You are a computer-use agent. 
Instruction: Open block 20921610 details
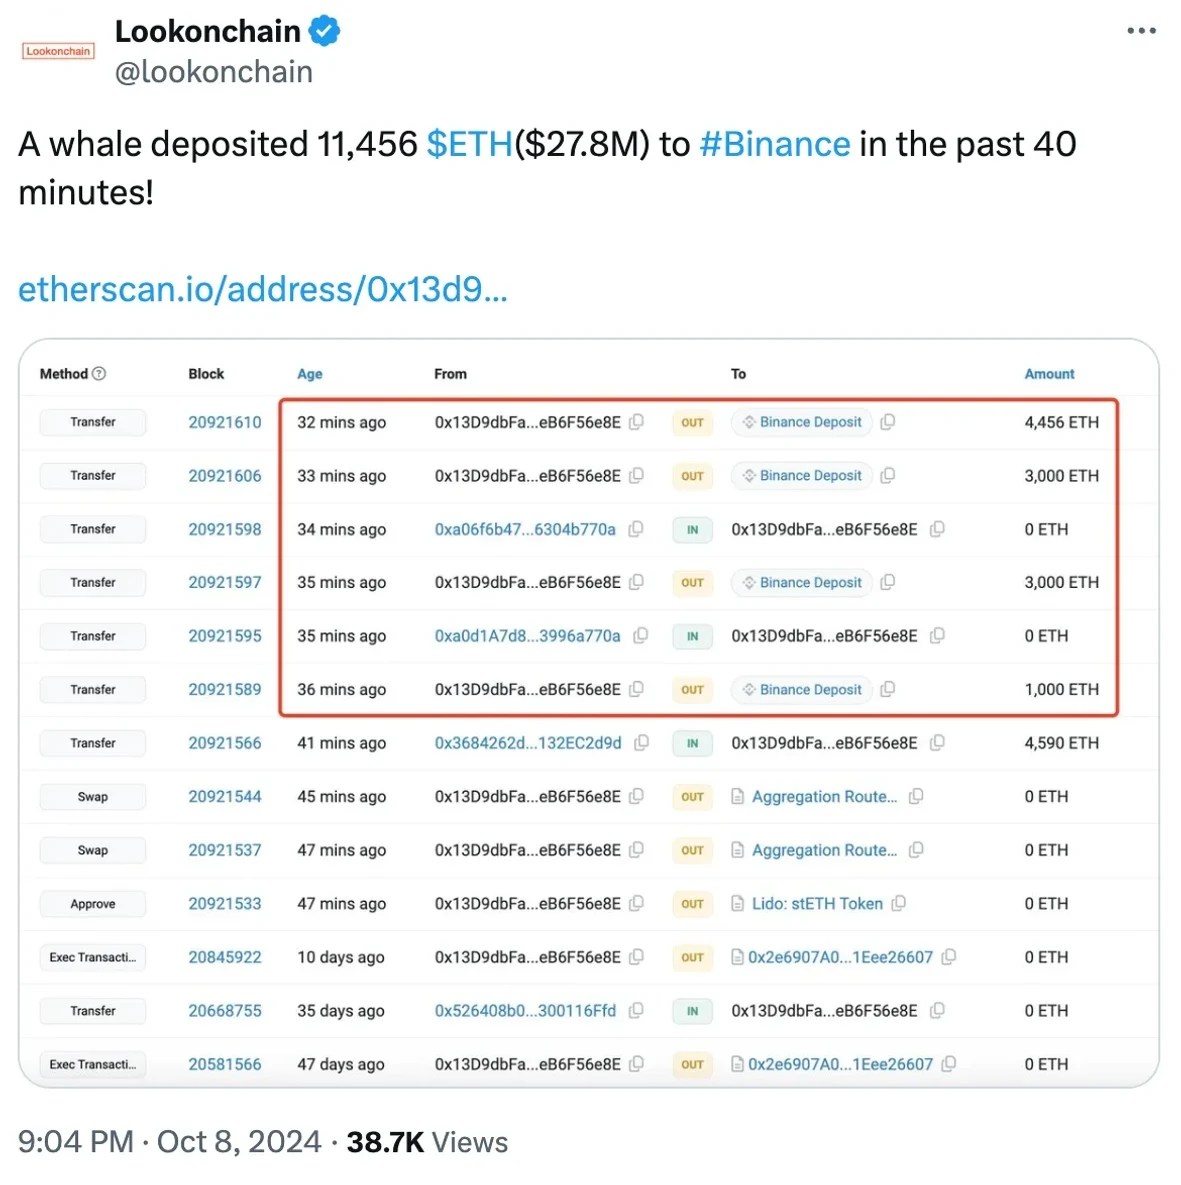(224, 422)
